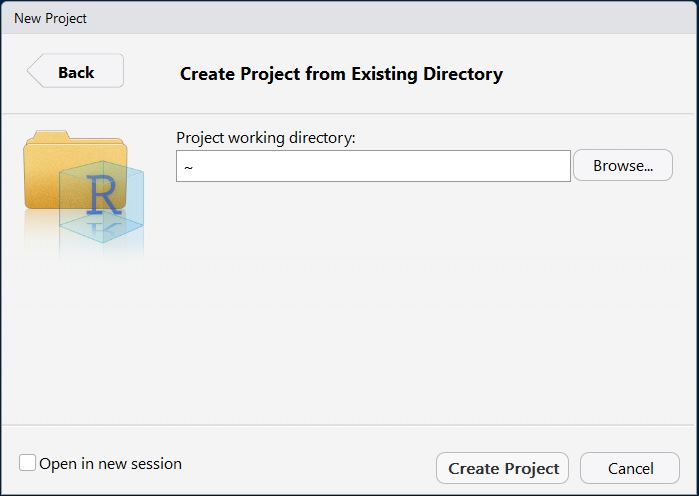
Task: Cancel the New Project dialog
Action: pos(630,468)
